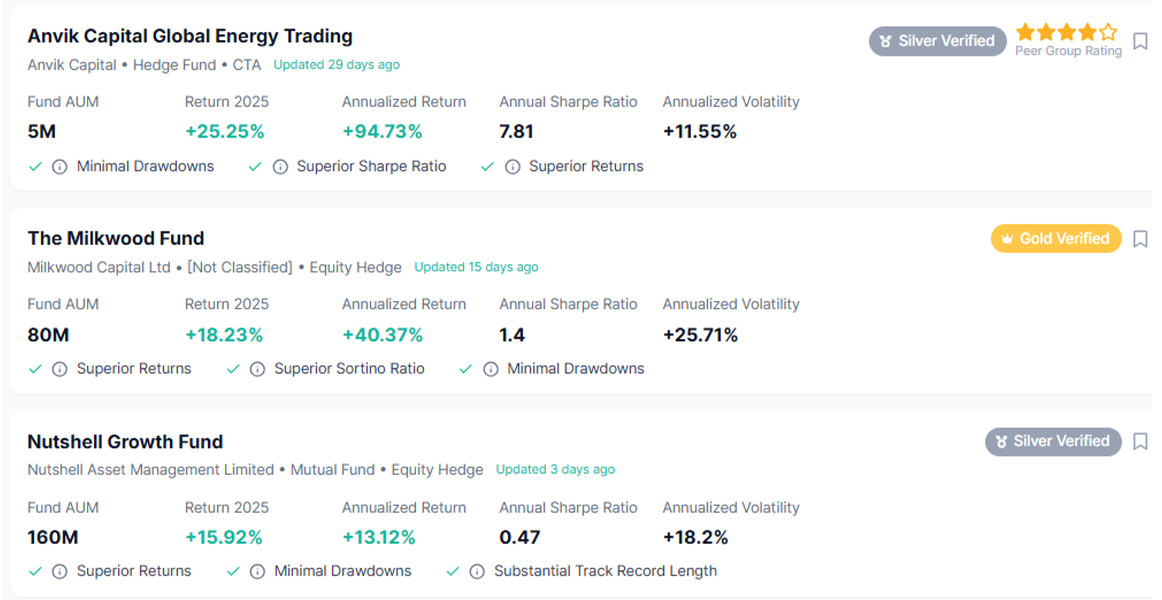The image size is (1162, 600).
Task: Click the Superior Sharpe Ratio label
Action: pos(371,167)
